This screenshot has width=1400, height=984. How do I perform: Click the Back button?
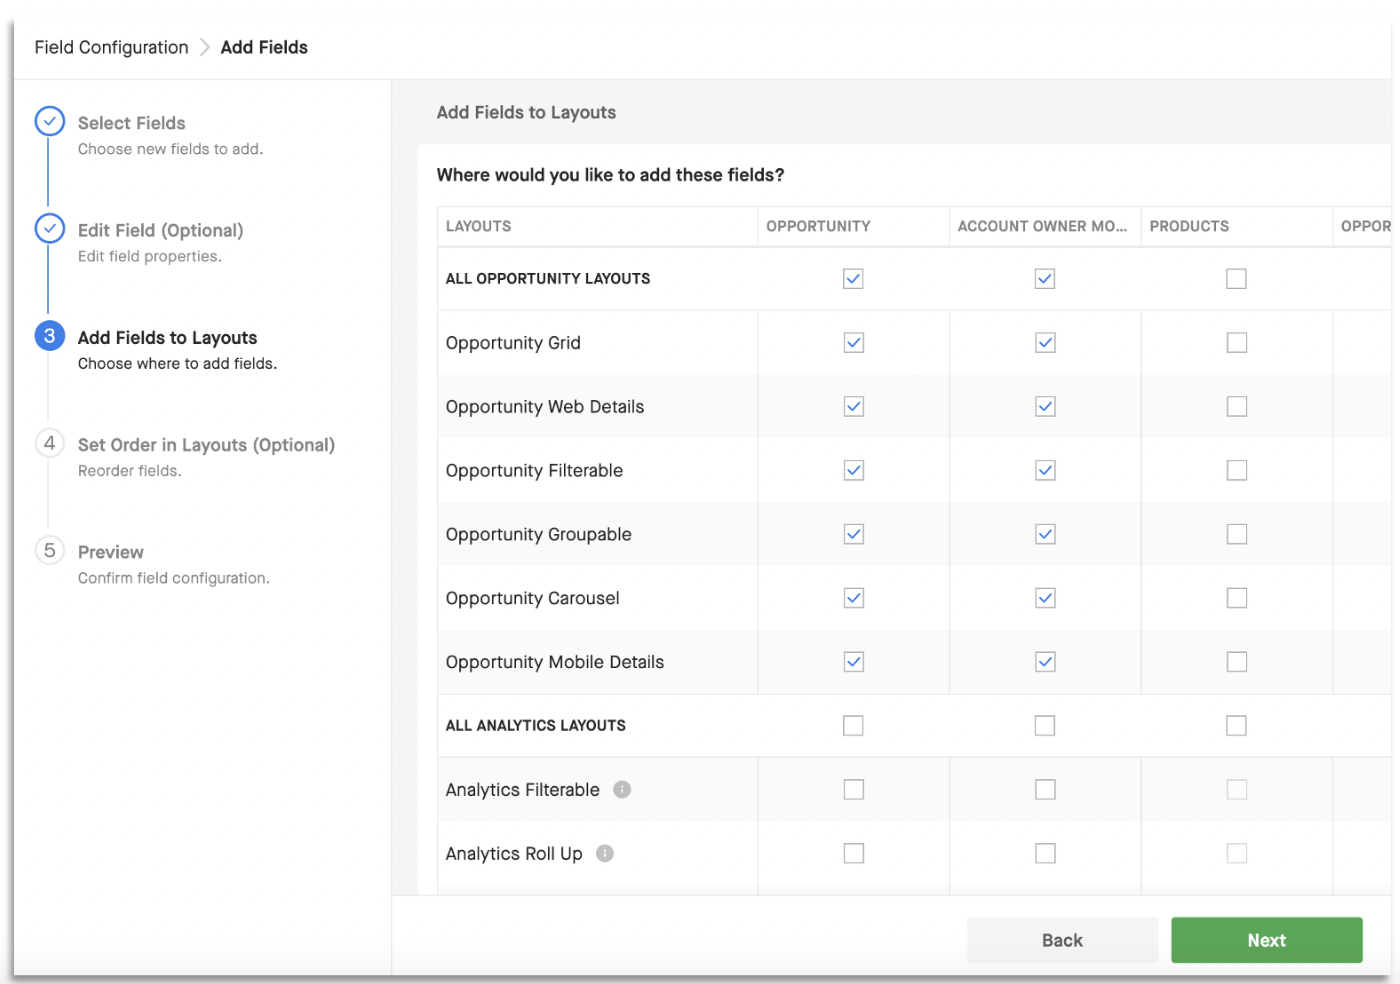[1062, 940]
